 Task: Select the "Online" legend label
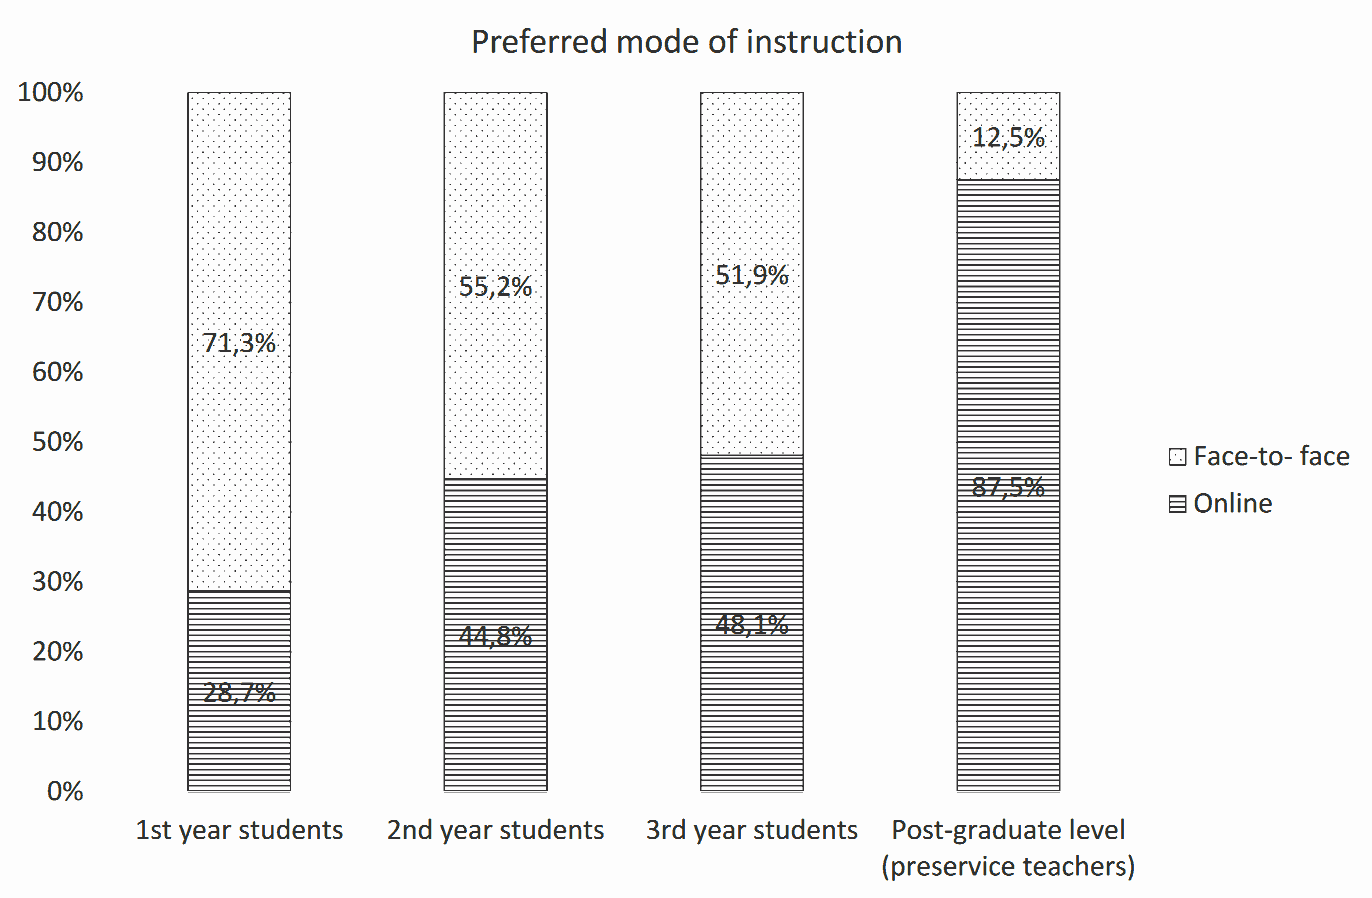[1232, 503]
